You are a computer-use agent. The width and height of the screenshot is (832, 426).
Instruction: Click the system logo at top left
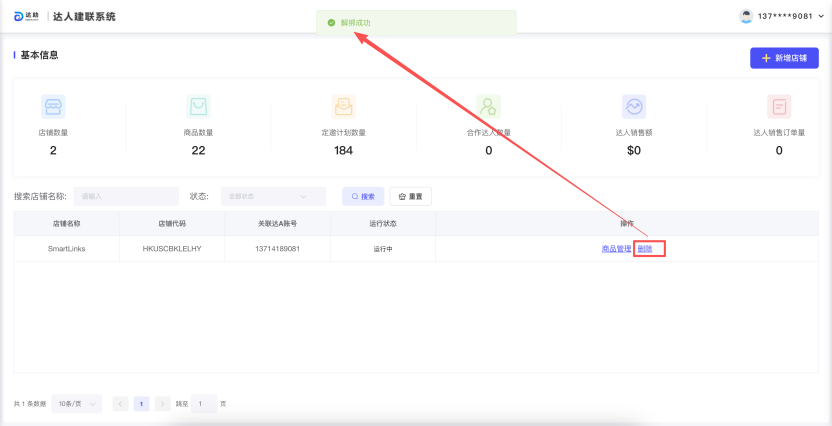(26, 16)
